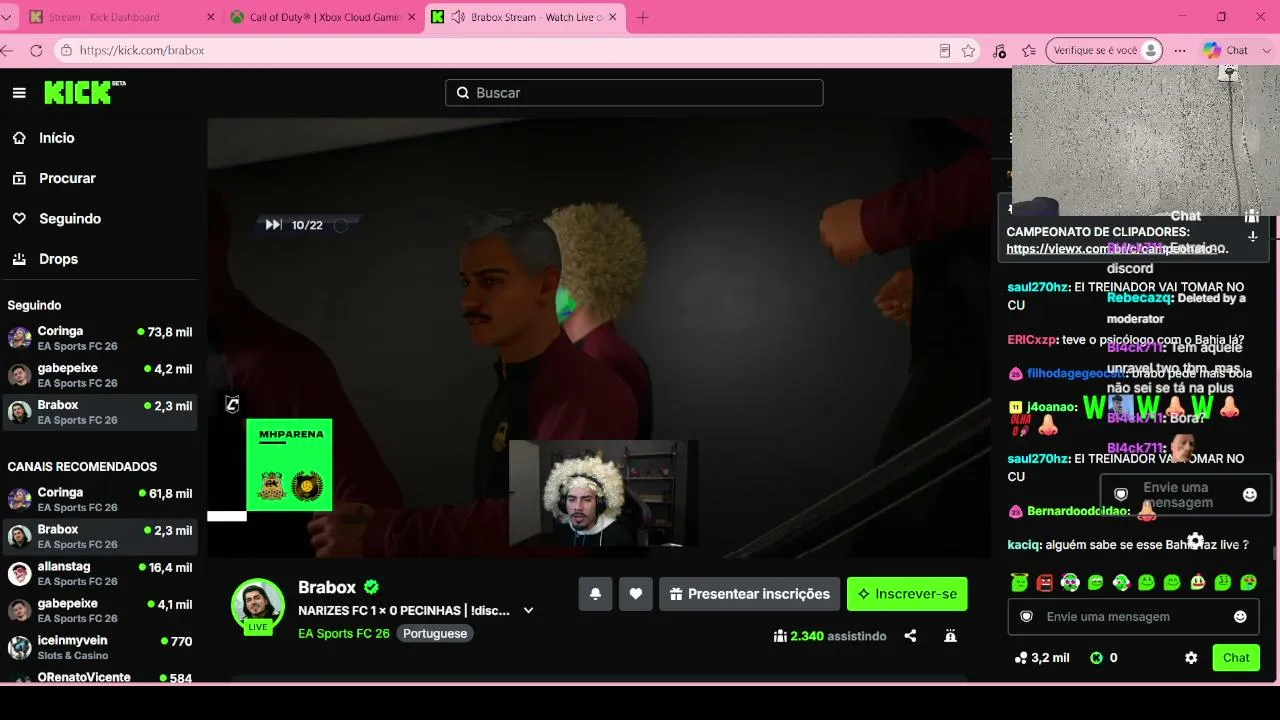
Task: Expand the stream title chevron
Action: pyautogui.click(x=528, y=611)
